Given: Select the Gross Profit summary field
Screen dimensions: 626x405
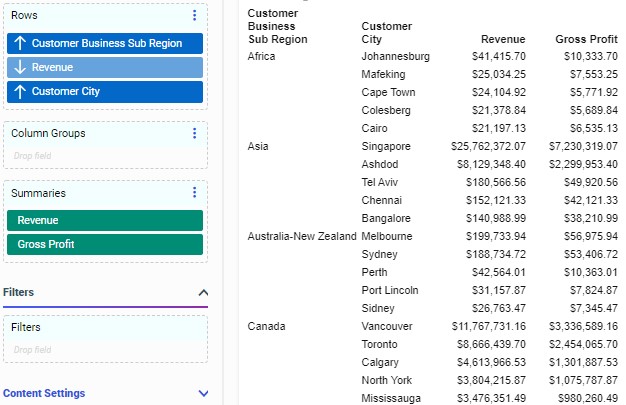Looking at the screenshot, I should coord(104,244).
